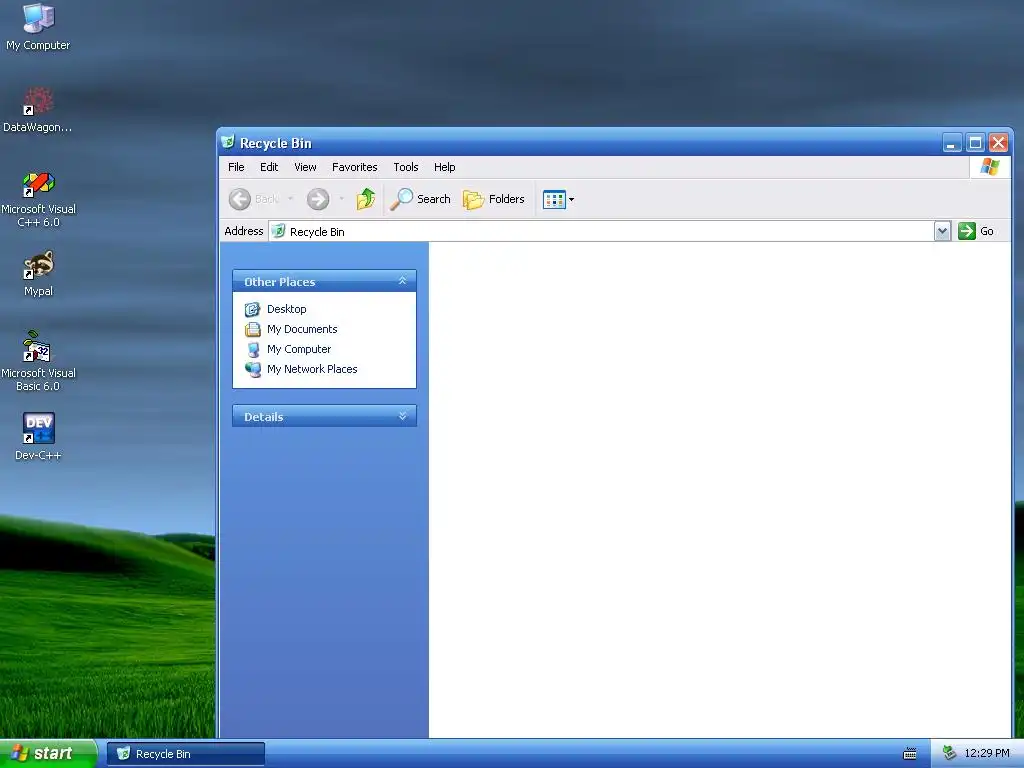Expand the Address bar dropdown
This screenshot has height=768, width=1024.
click(x=942, y=231)
